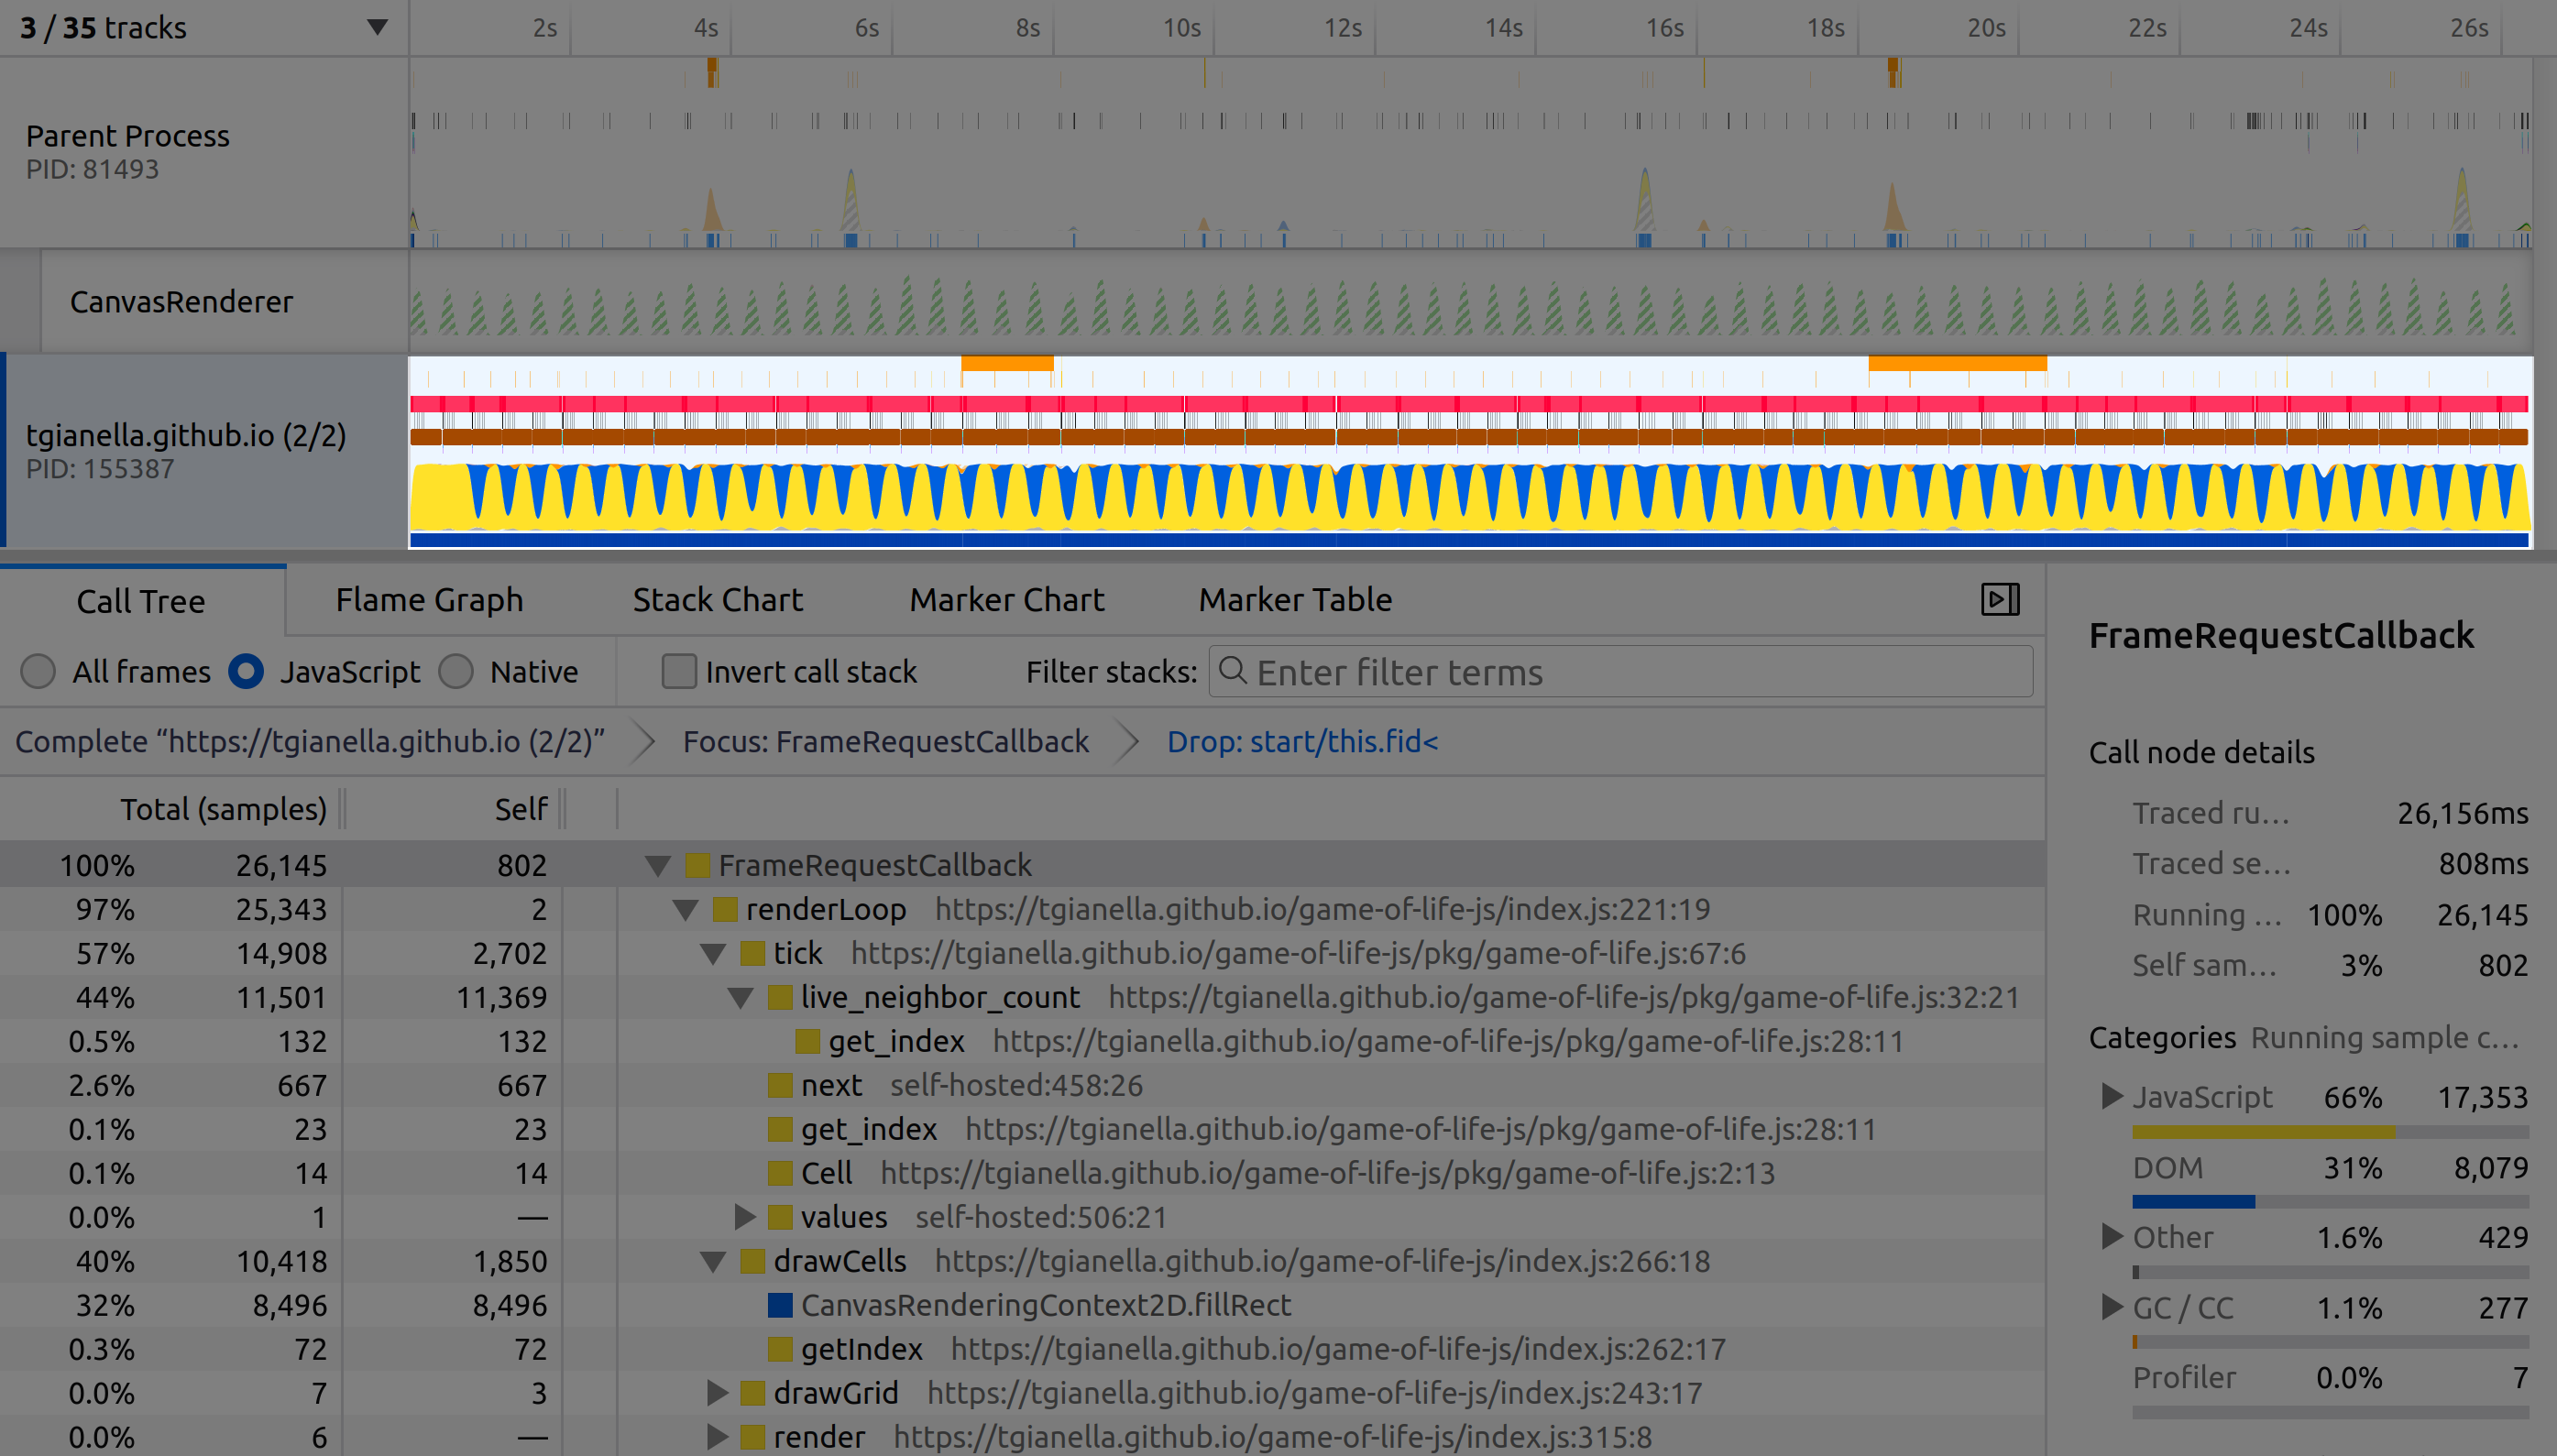Click the category icon beside FrameRequestCallback row
Image resolution: width=2557 pixels, height=1456 pixels.
pyautogui.click(x=698, y=865)
